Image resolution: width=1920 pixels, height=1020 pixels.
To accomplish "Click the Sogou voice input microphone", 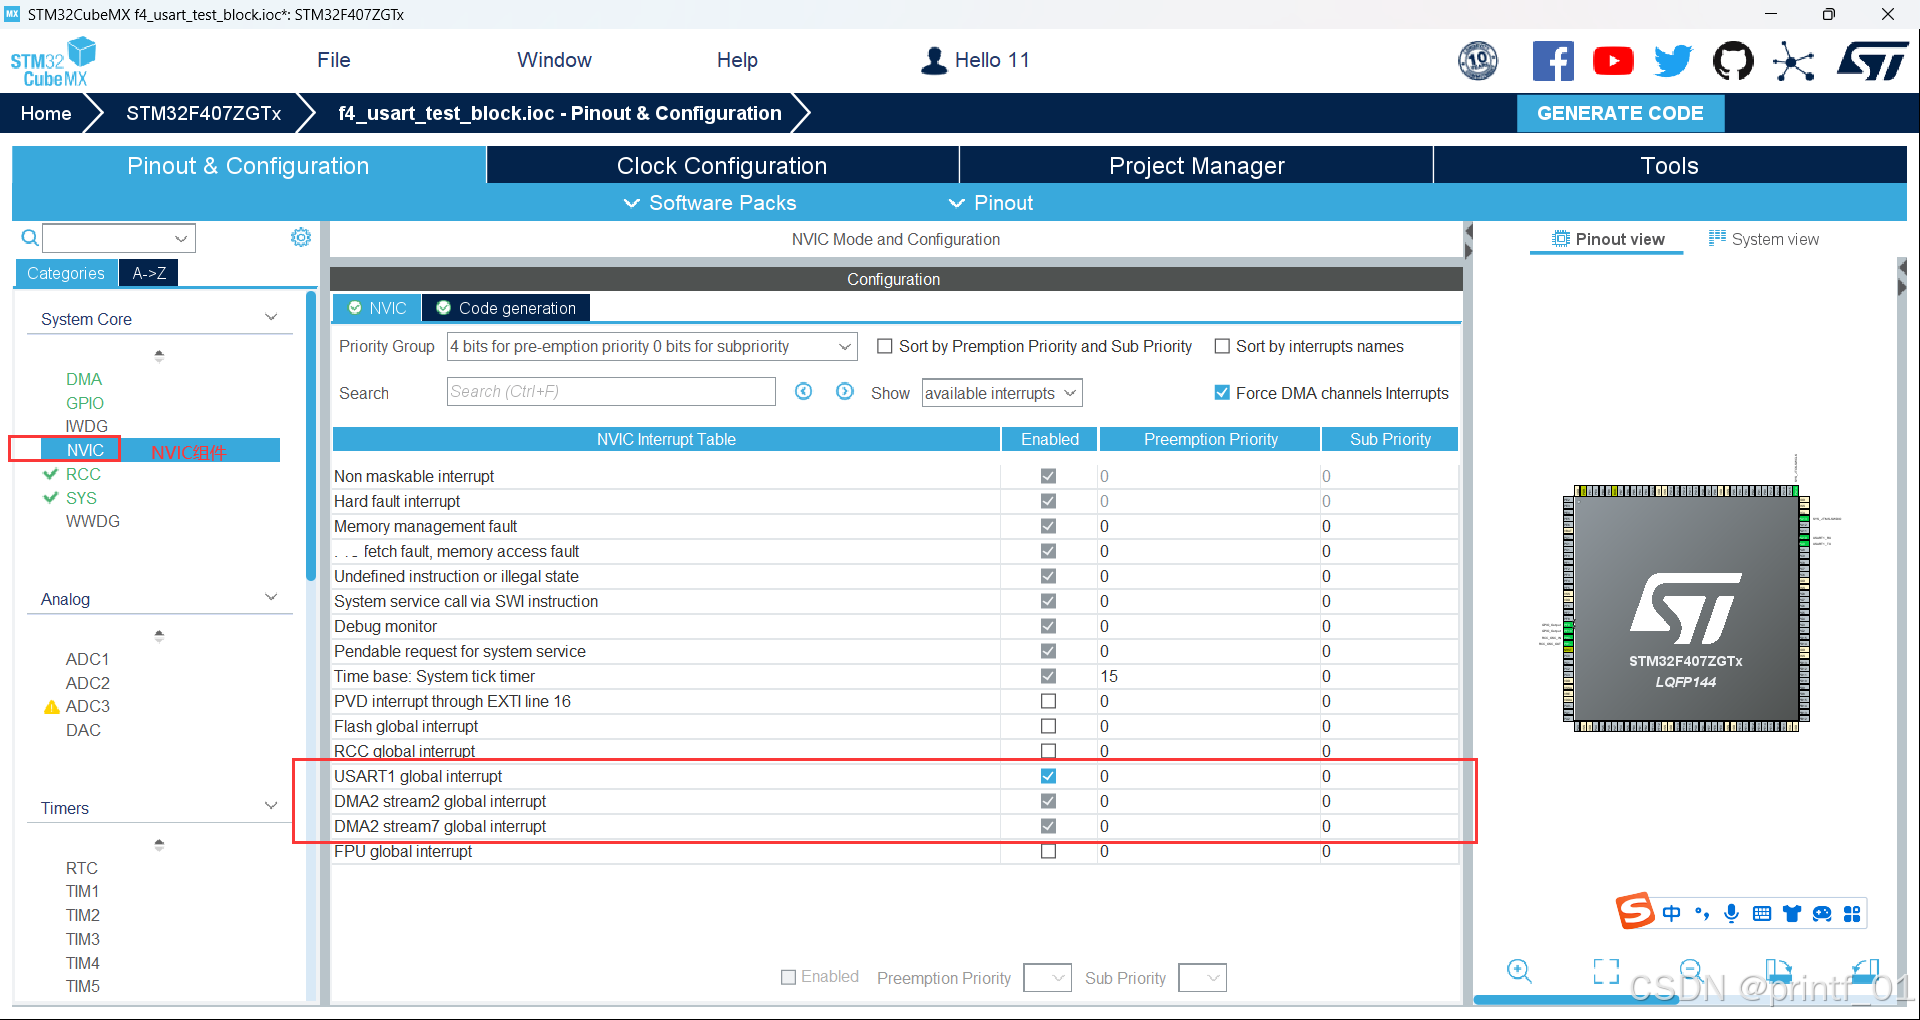I will [x=1732, y=913].
